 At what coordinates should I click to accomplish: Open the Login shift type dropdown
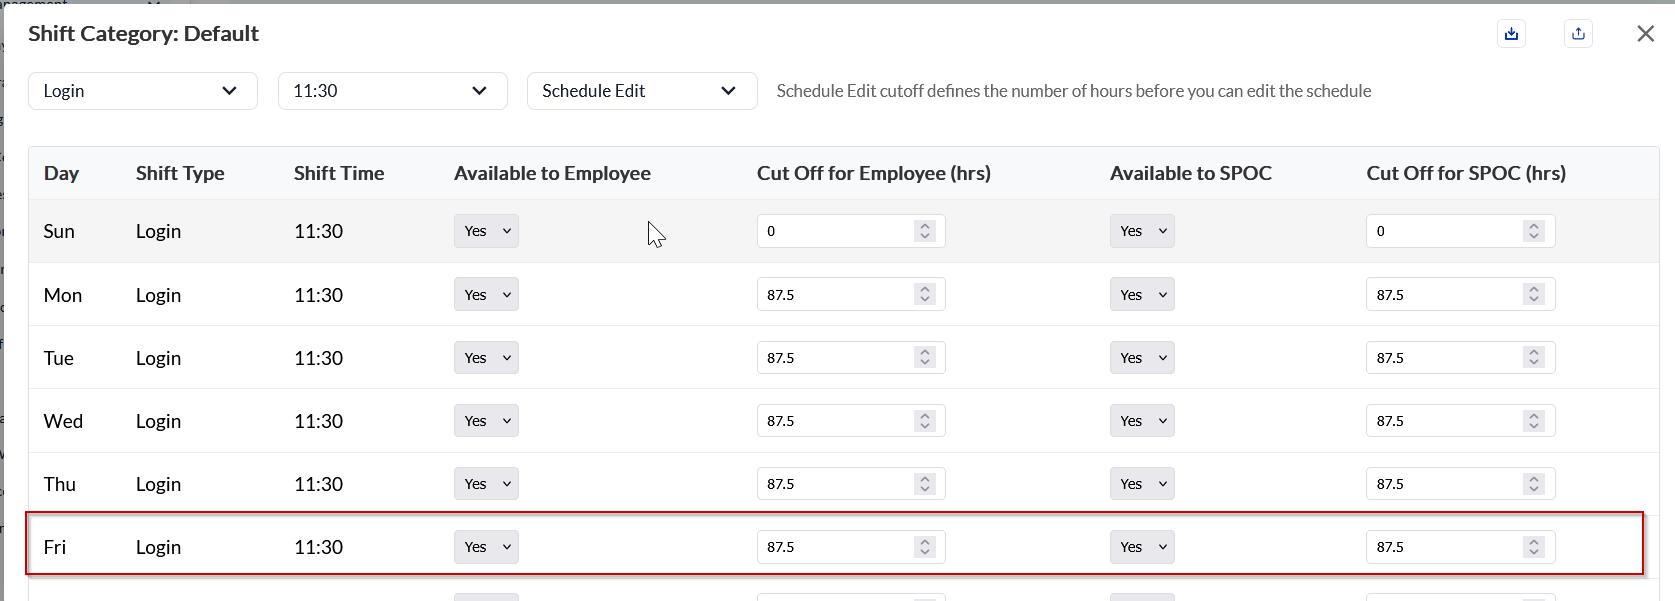click(x=142, y=91)
